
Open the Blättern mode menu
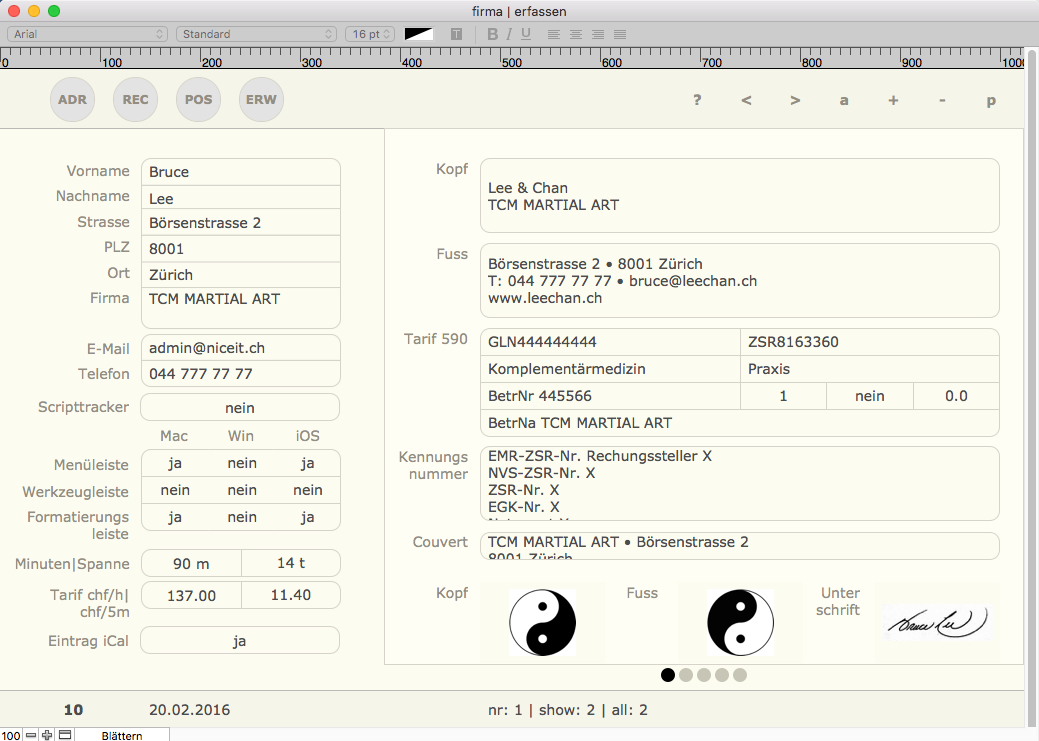pos(122,735)
